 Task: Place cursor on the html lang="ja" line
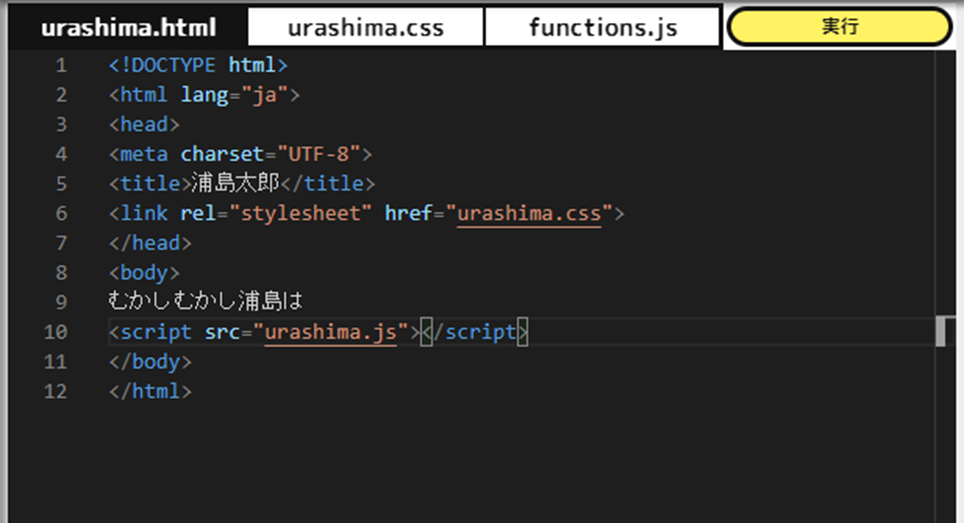[x=204, y=95]
